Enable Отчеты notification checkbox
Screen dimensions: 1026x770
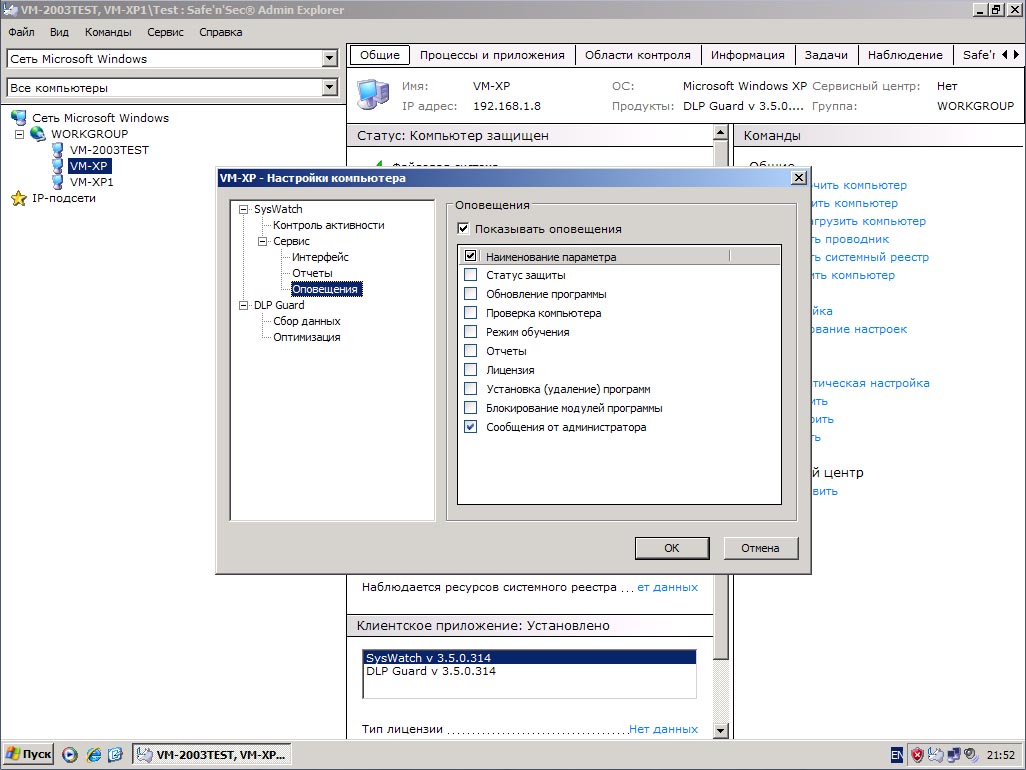[x=470, y=350]
